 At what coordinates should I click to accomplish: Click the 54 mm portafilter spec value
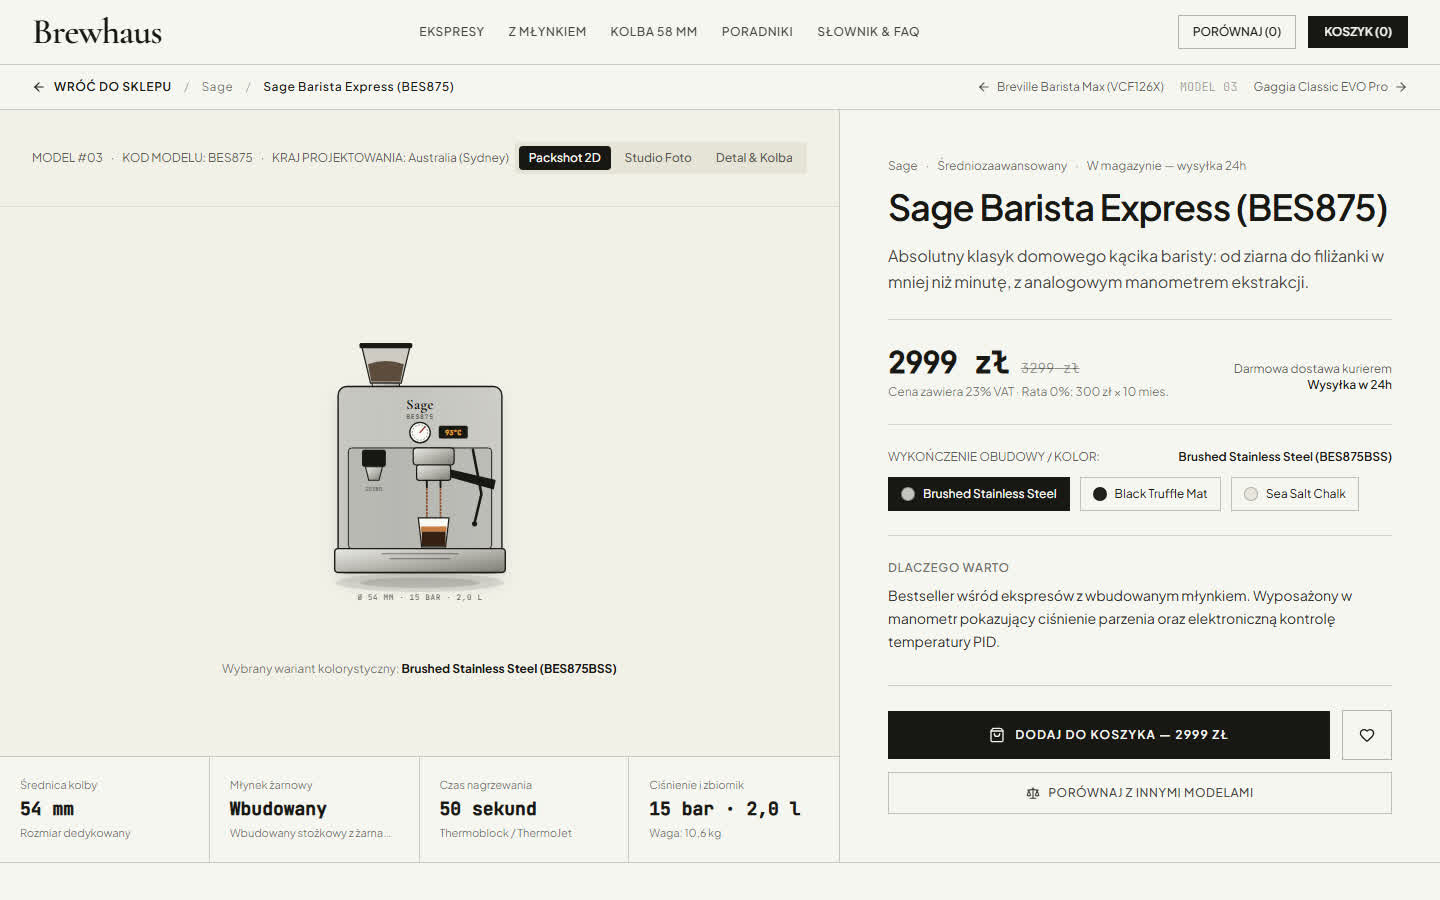[x=47, y=809]
